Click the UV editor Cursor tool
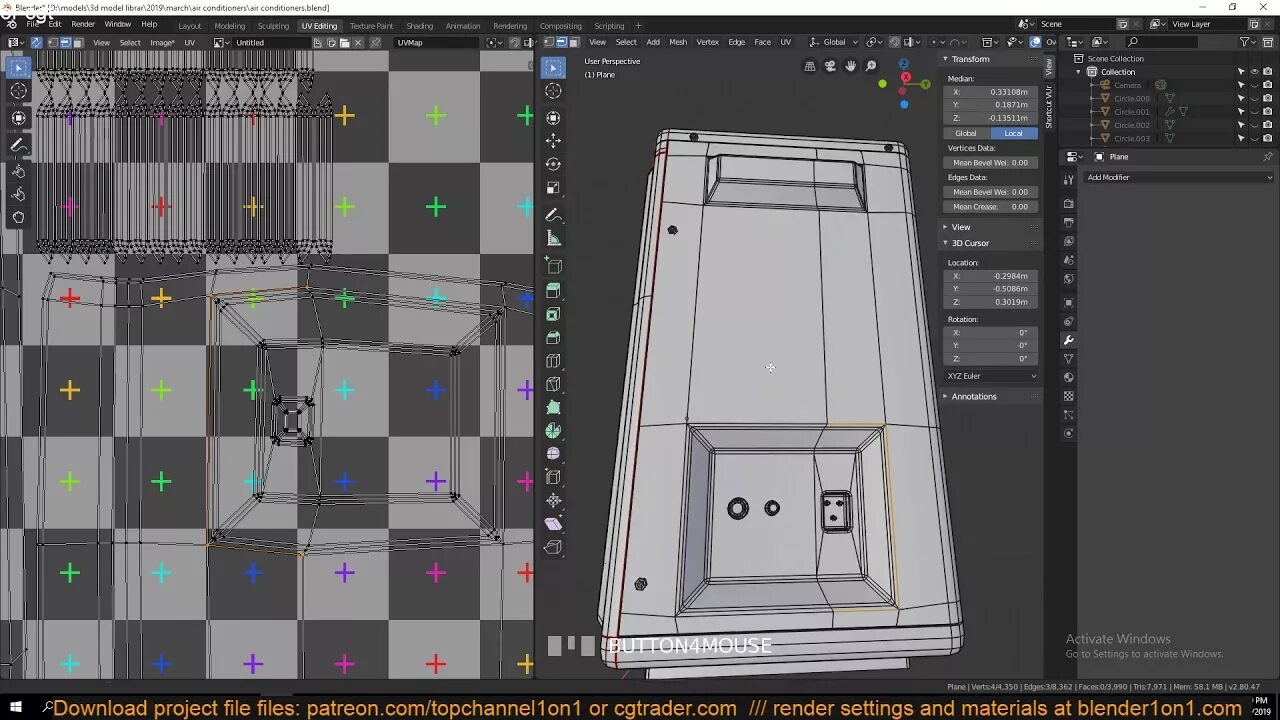This screenshot has width=1280, height=720. click(x=18, y=91)
